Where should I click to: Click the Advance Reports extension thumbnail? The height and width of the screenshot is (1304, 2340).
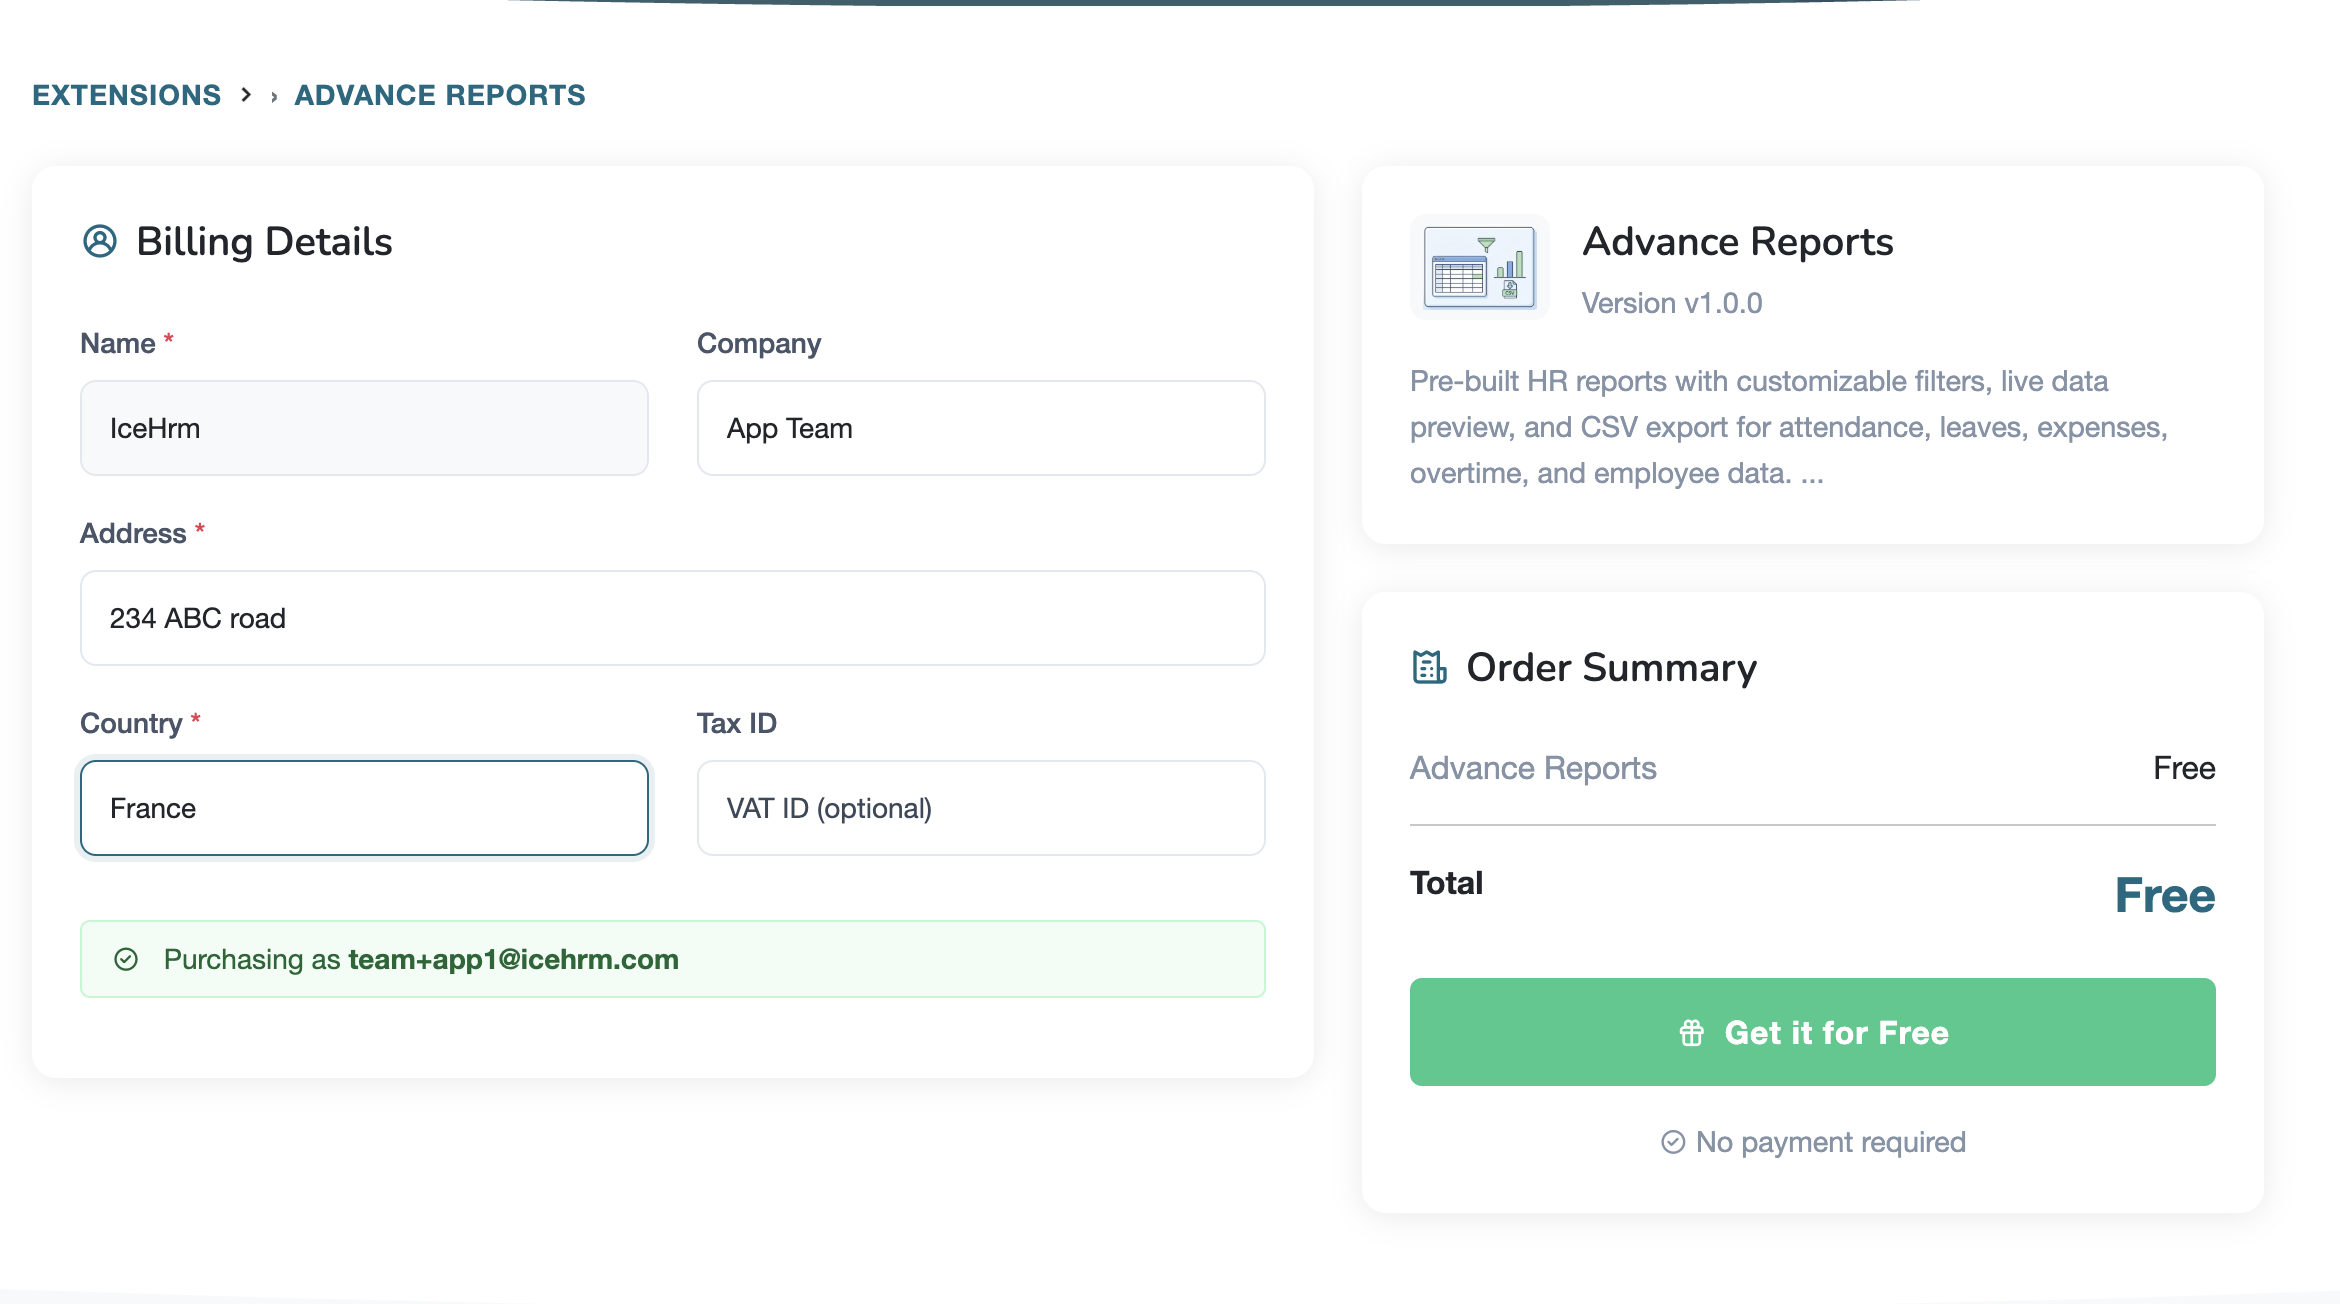point(1479,267)
